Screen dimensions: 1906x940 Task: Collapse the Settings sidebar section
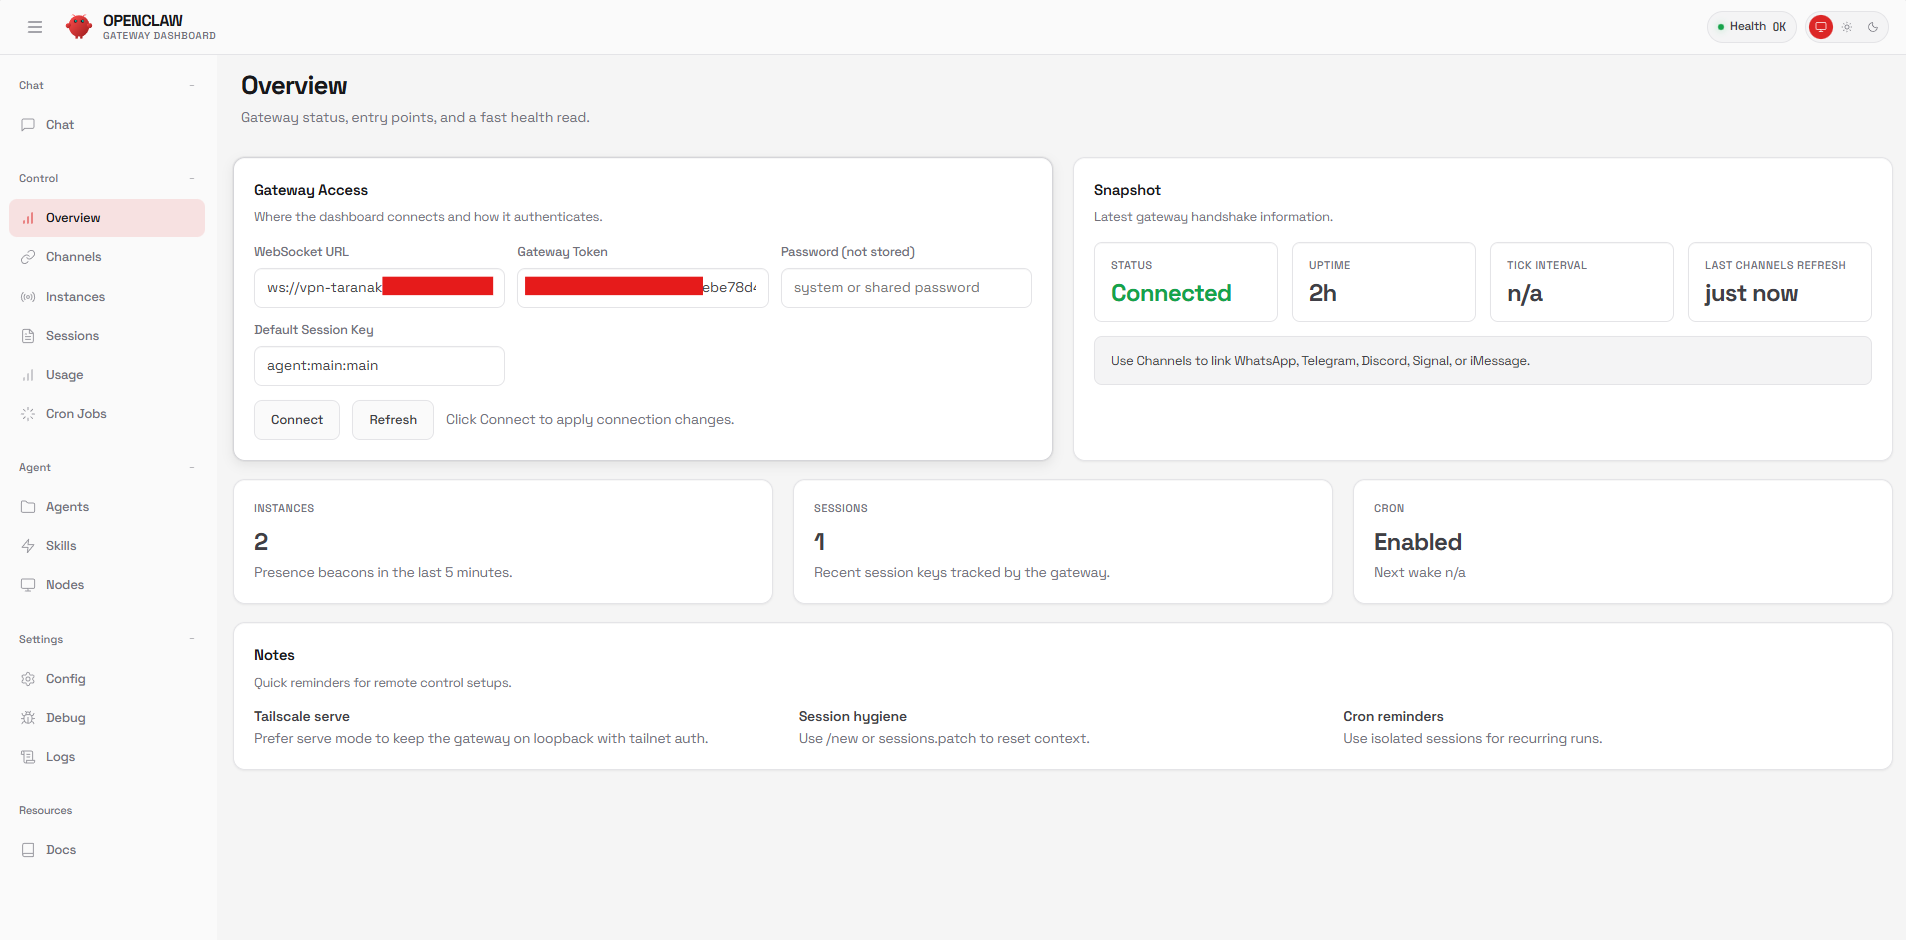(x=191, y=639)
